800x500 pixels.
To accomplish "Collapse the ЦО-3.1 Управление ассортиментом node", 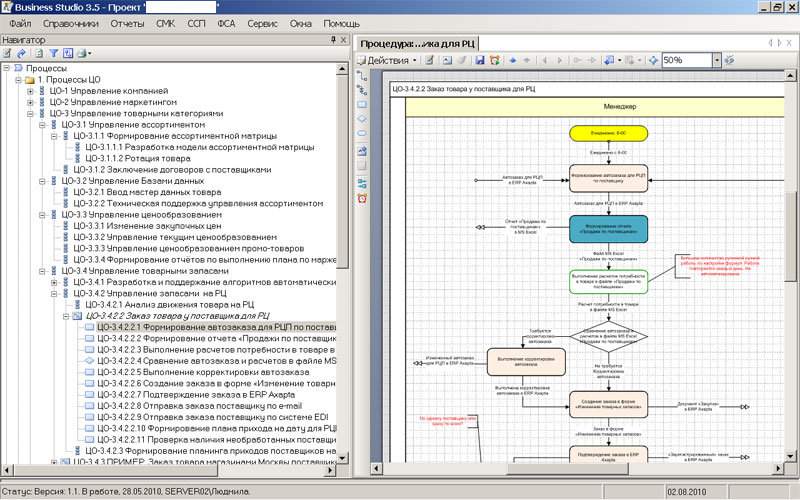I will click(x=42, y=125).
